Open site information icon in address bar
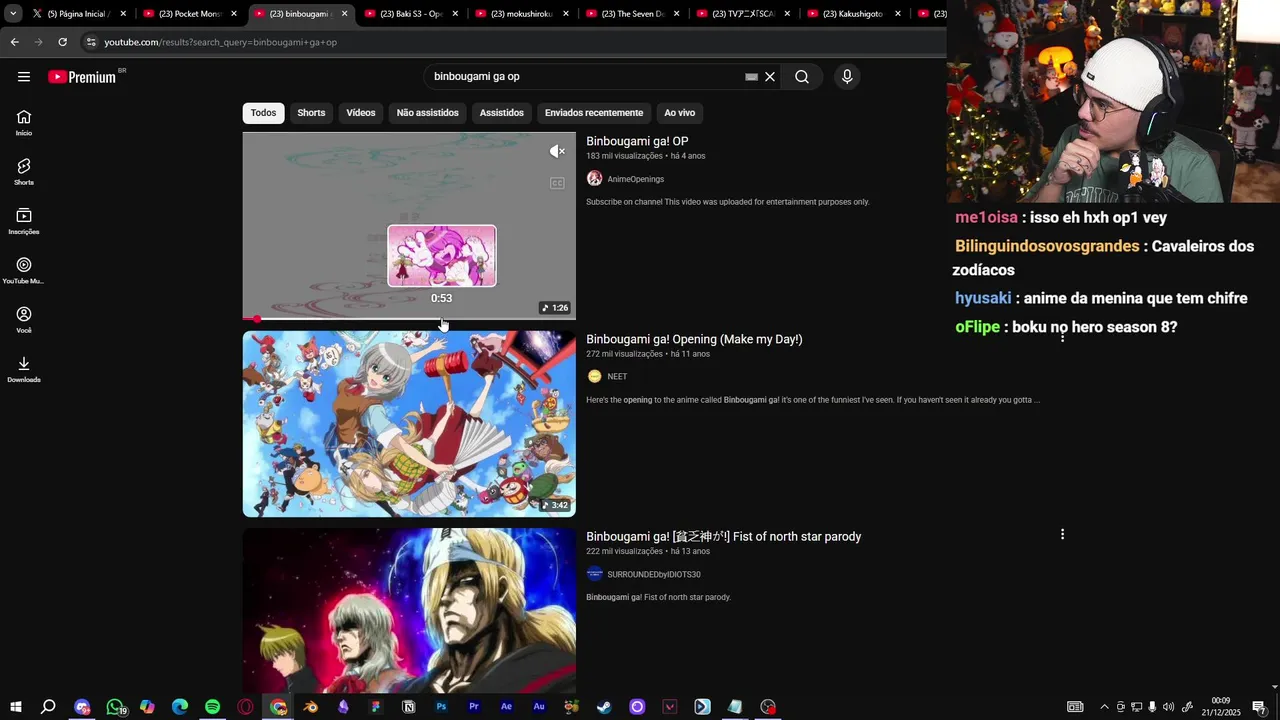This screenshot has width=1280, height=720. pyautogui.click(x=91, y=42)
